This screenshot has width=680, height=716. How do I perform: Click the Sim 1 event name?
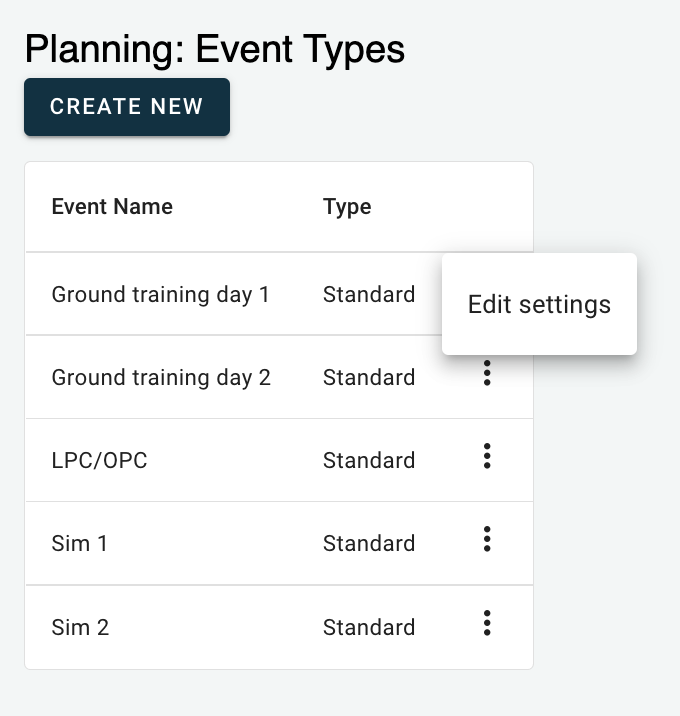coord(79,543)
